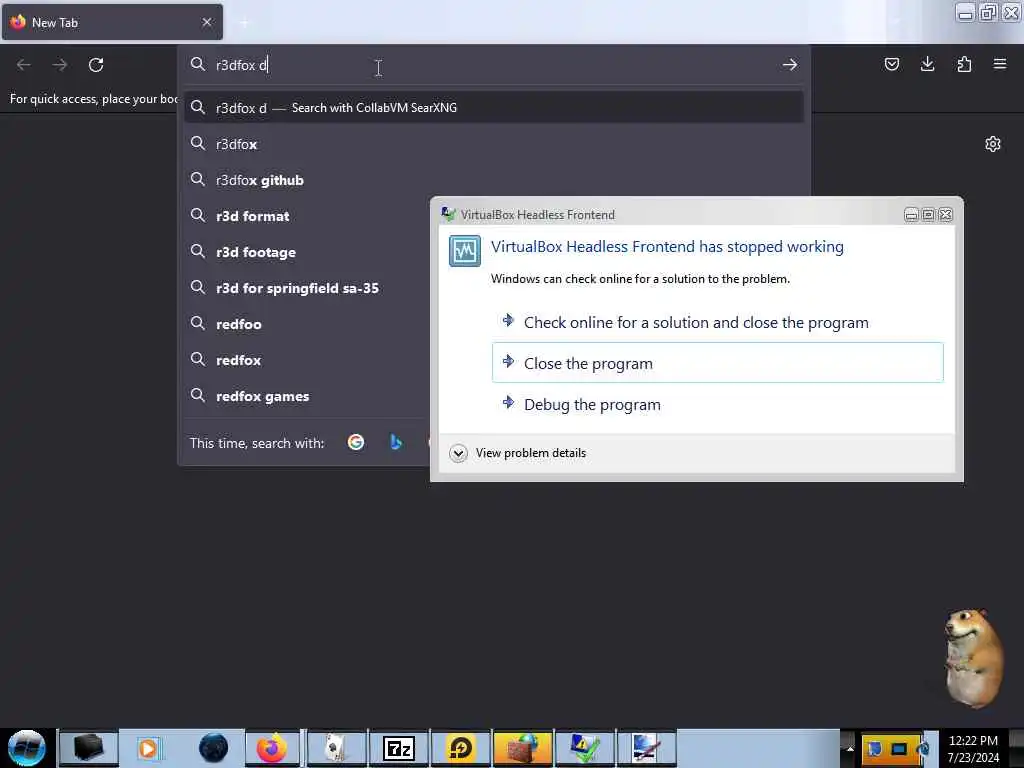Open the Solitaire cards taskbar icon
The image size is (1024, 768).
(x=336, y=748)
